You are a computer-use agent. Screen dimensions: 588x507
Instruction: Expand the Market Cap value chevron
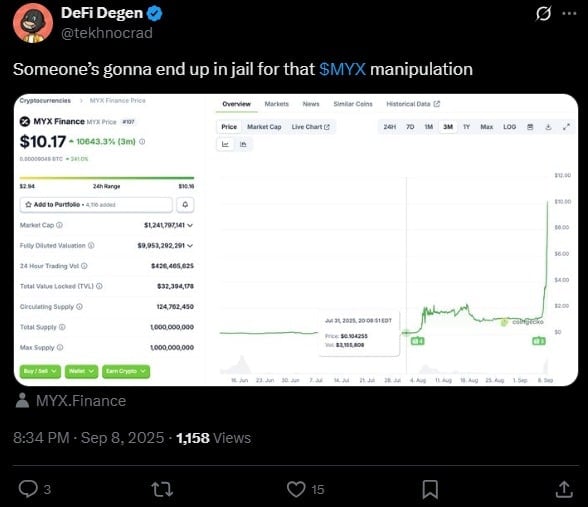click(x=190, y=225)
